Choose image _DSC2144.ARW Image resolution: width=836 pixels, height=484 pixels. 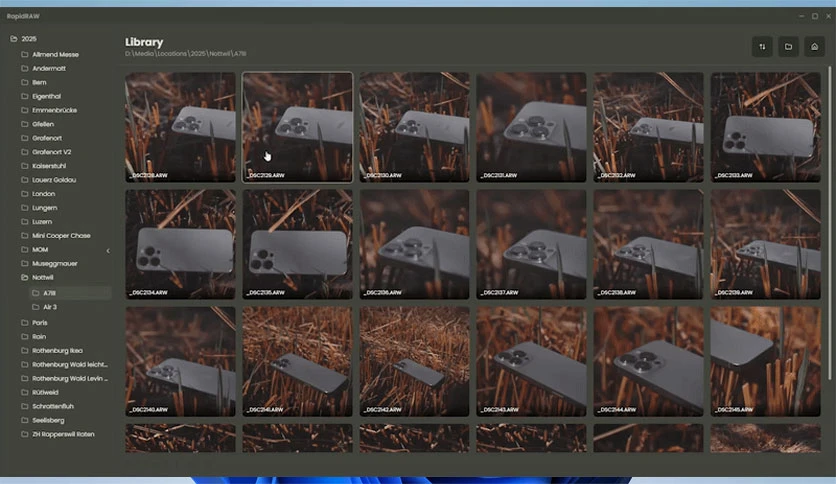[648, 361]
